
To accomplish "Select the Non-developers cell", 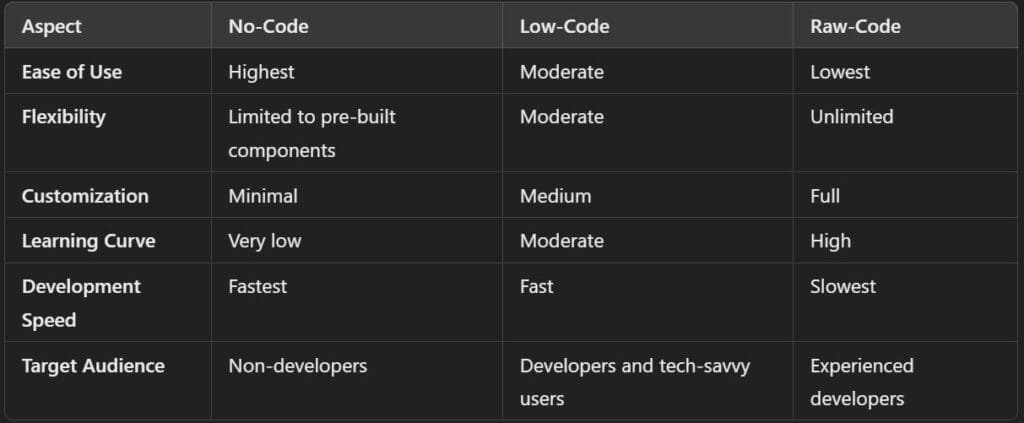I will tap(297, 366).
